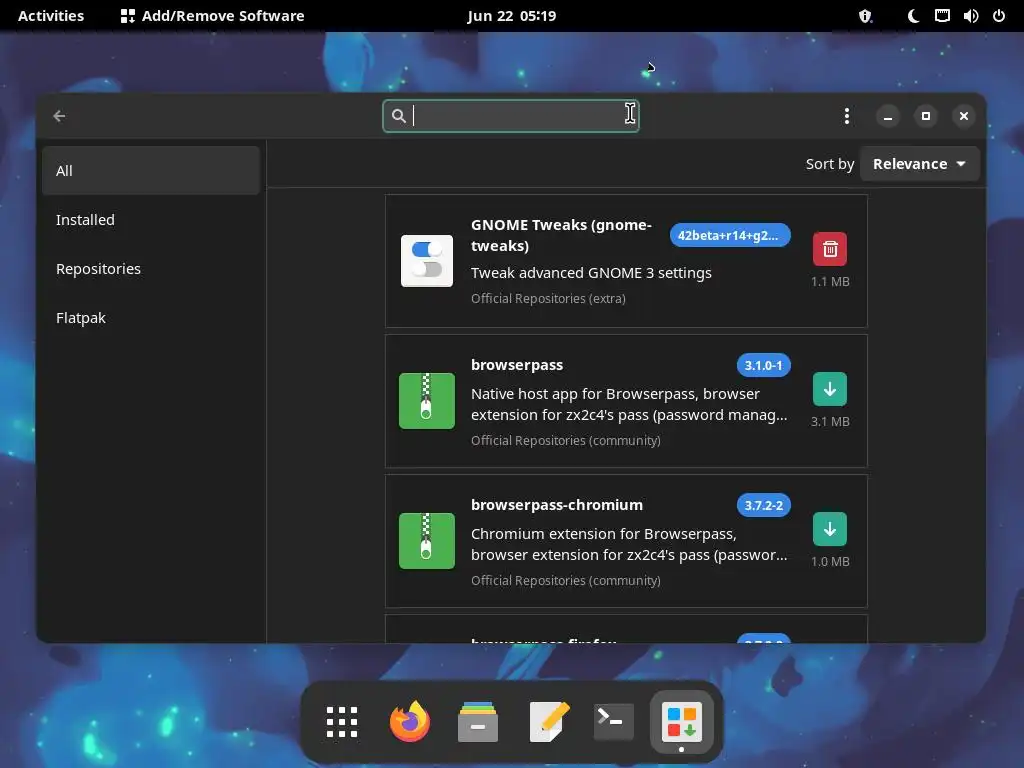Click browserpass-chromium version badge 3.7.2-2
Screen dimensions: 1024x768
763,505
